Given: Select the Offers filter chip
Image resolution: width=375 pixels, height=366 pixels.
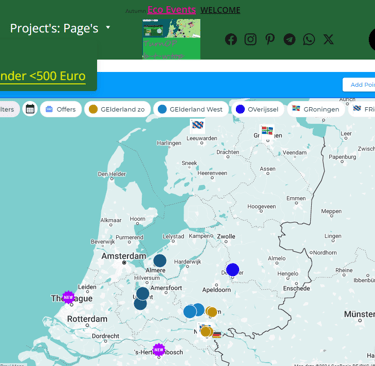Looking at the screenshot, I should pos(61,109).
